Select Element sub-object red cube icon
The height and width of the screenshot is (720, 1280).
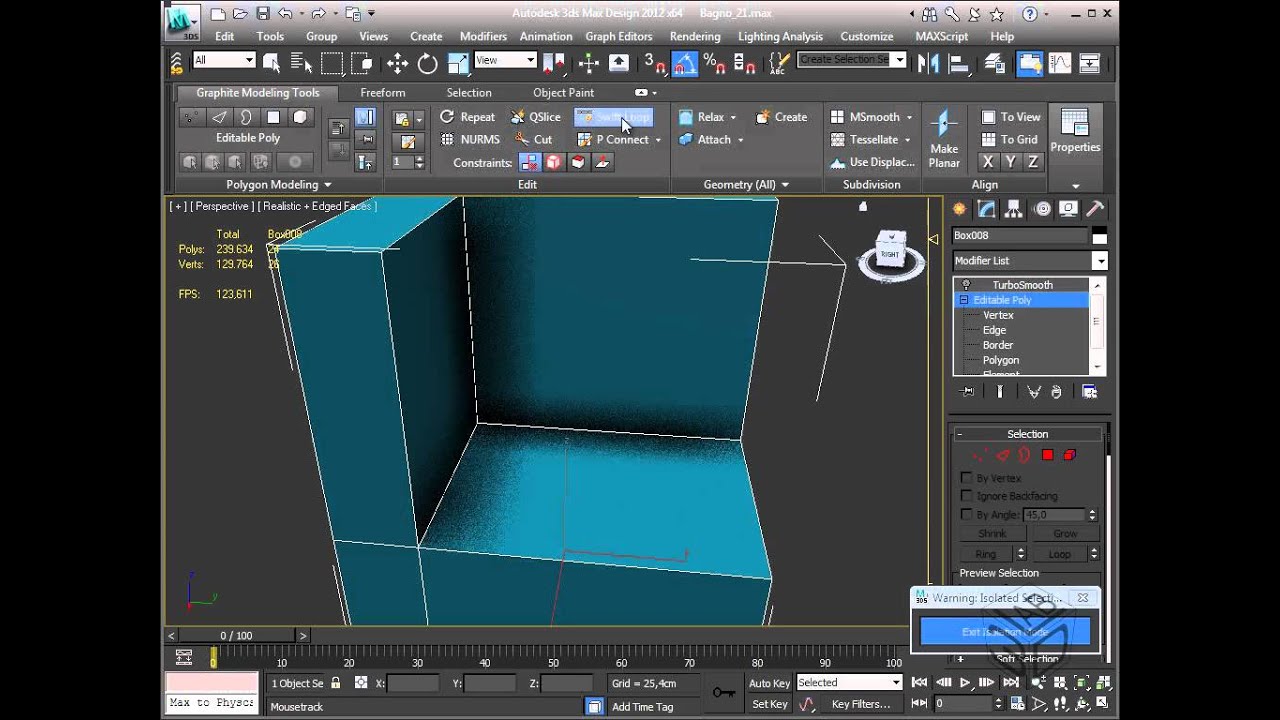click(x=1069, y=455)
